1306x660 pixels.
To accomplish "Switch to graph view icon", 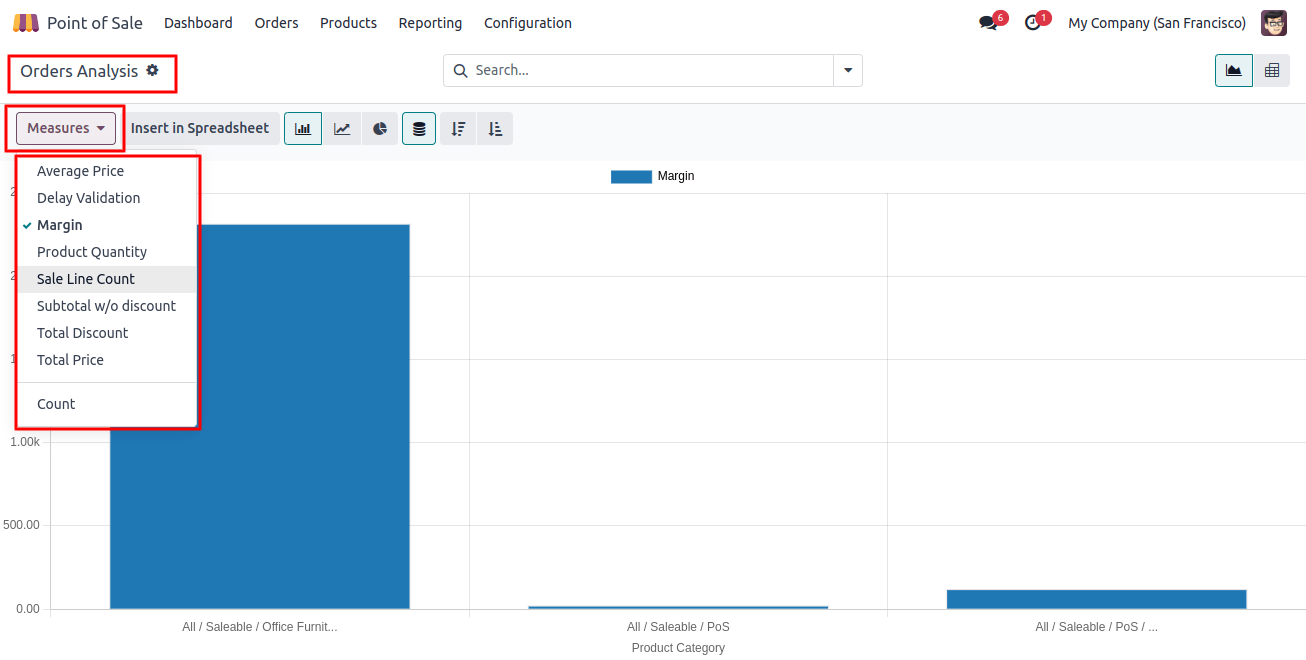I will tap(1234, 71).
